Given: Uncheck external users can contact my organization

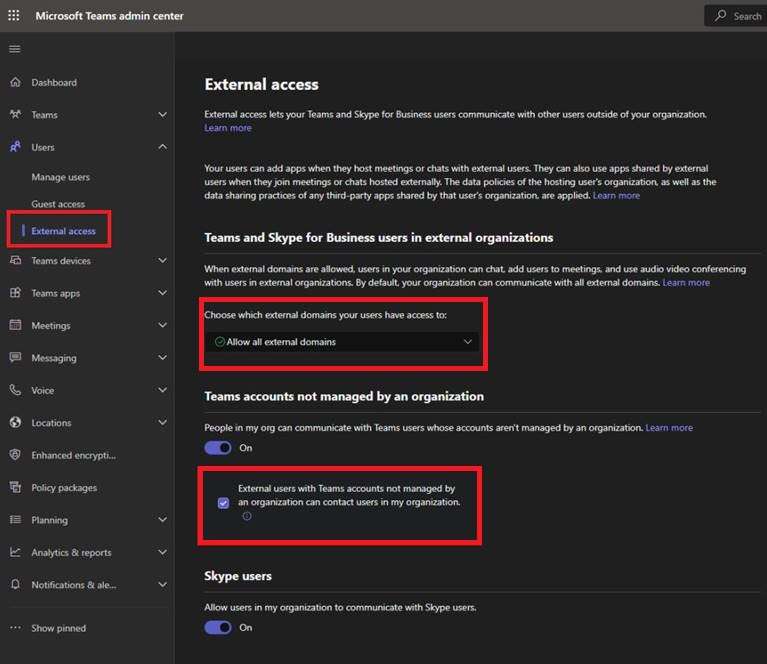Looking at the screenshot, I should 223,502.
